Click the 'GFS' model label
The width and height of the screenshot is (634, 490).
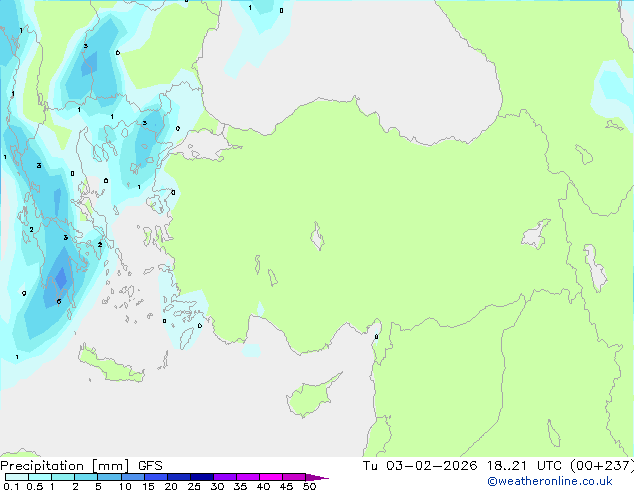pos(150,466)
